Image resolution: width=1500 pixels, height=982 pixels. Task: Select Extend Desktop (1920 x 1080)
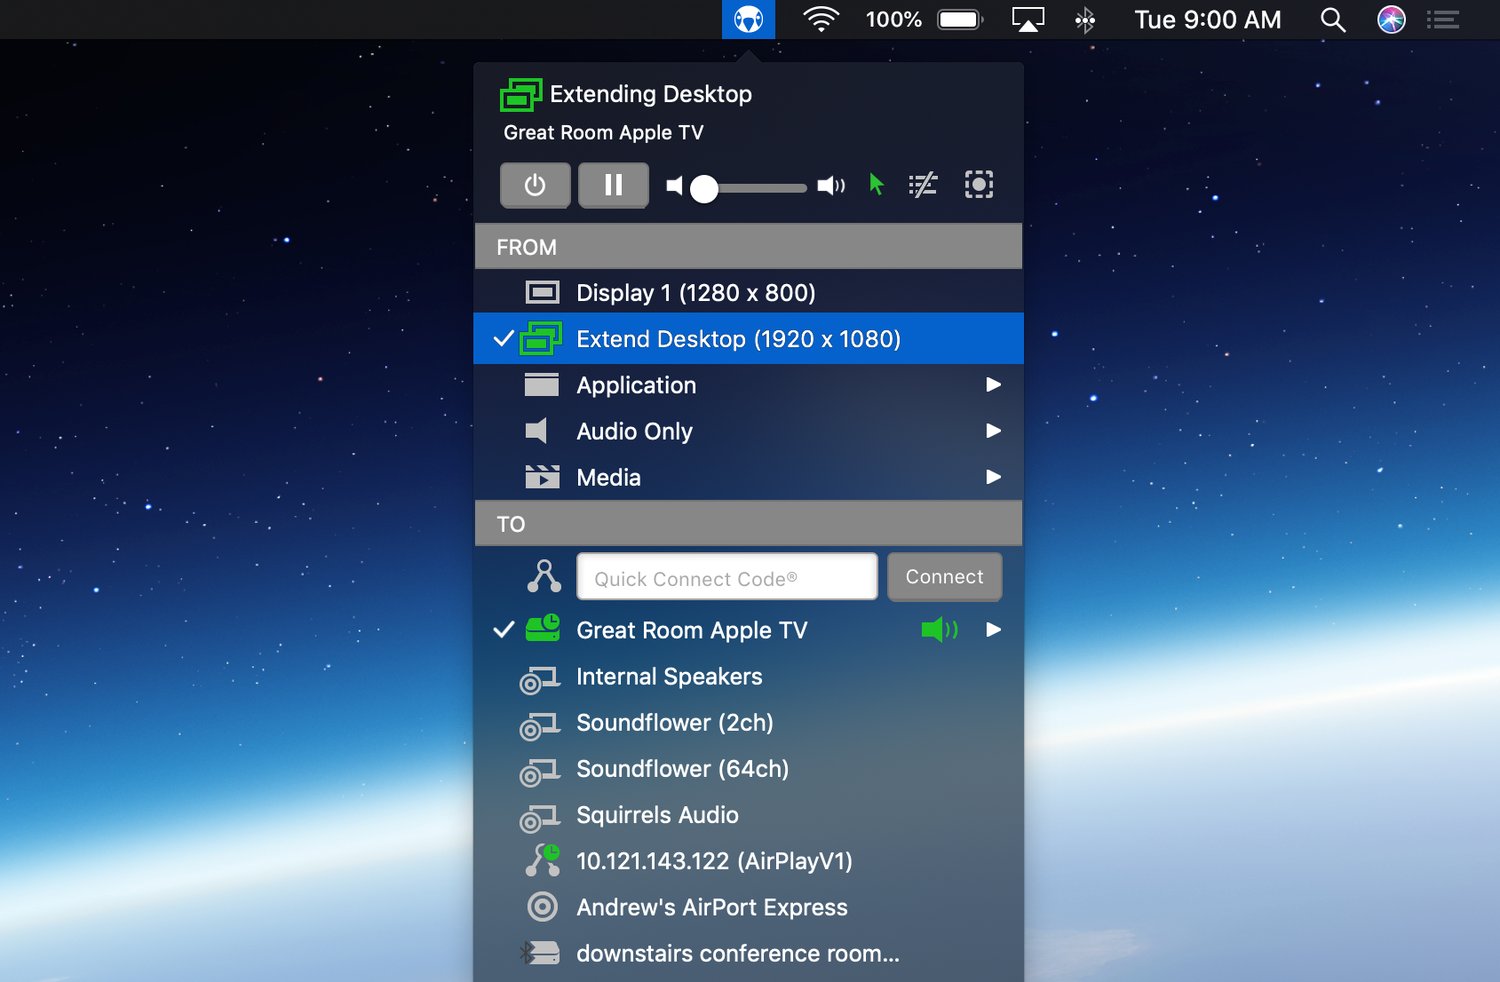[738, 338]
